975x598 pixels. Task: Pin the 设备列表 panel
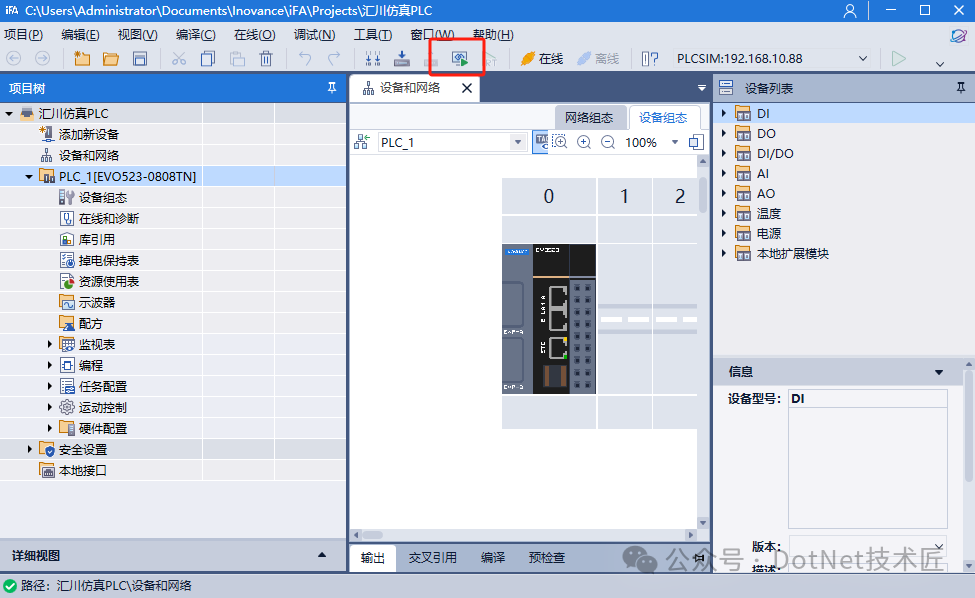tap(961, 88)
